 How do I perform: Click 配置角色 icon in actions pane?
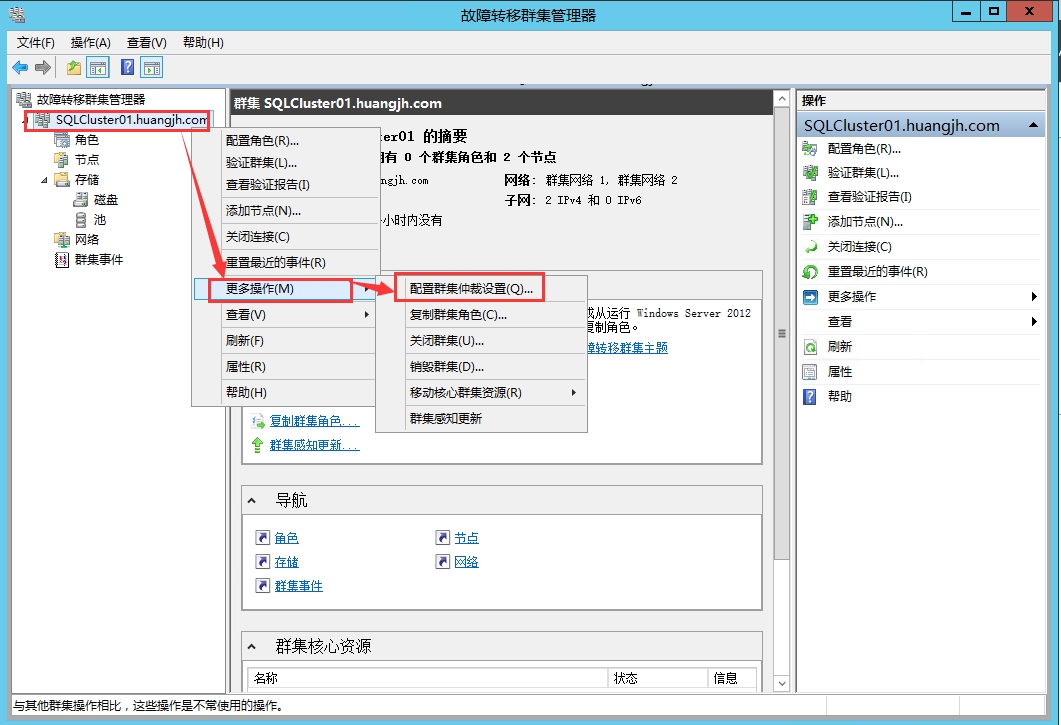[810, 148]
